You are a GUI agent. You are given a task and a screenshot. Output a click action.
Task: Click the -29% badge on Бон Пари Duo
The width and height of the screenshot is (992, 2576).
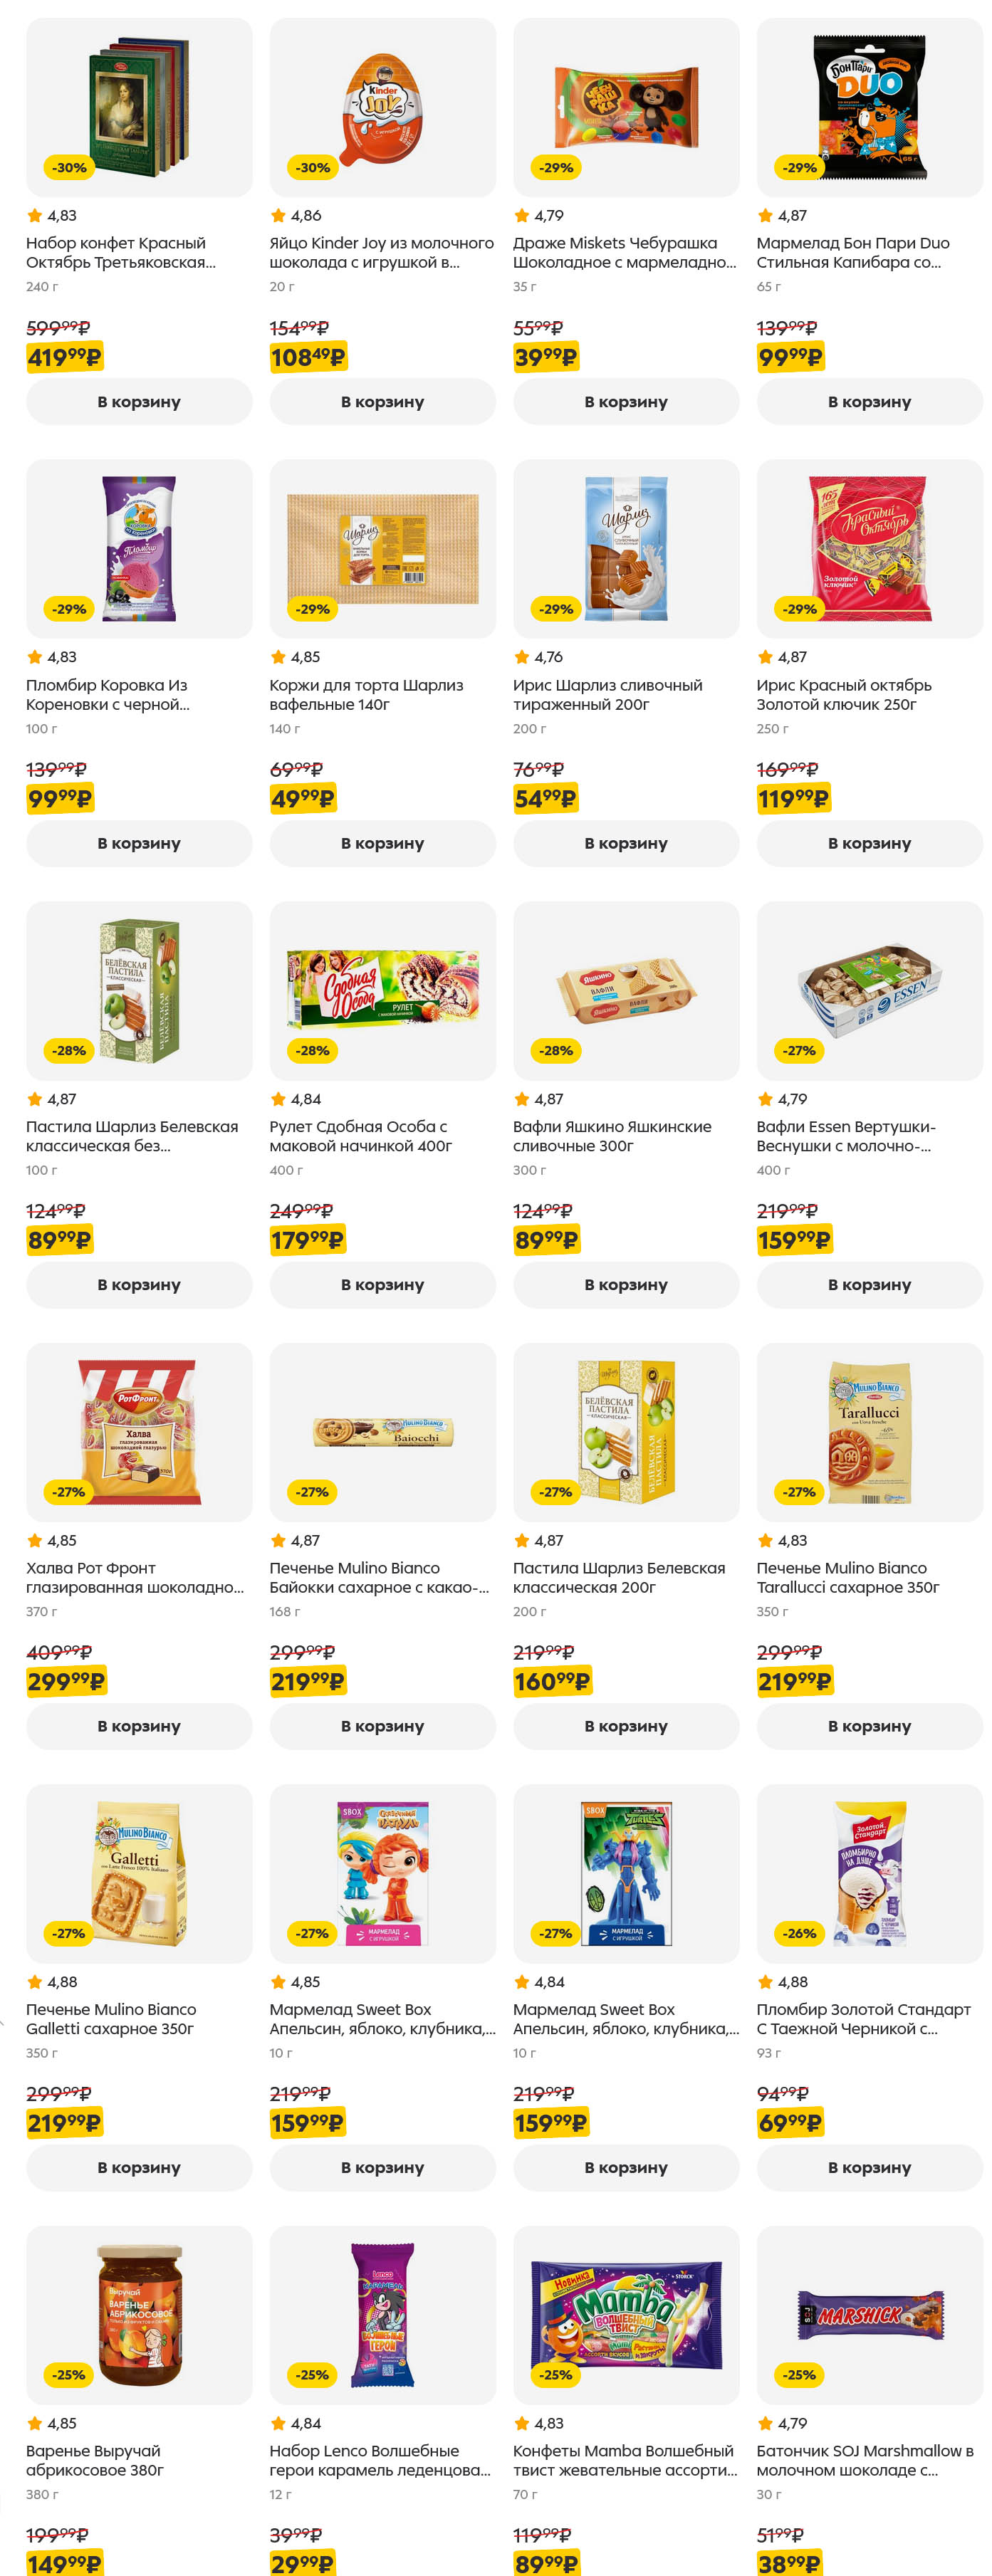[x=799, y=168]
